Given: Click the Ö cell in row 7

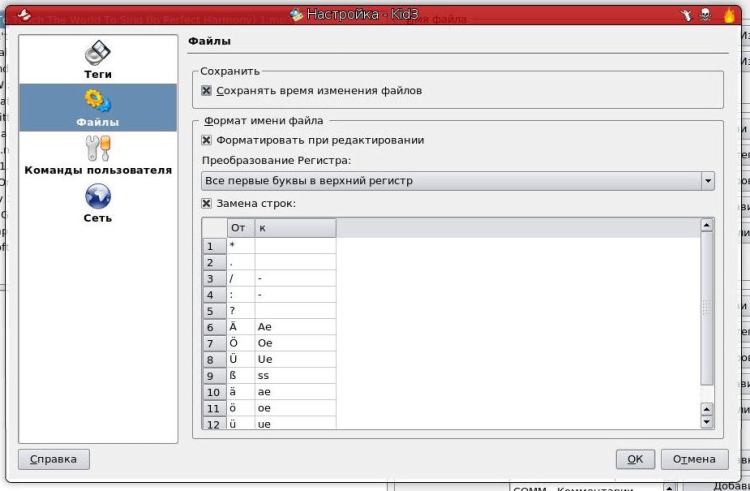Looking at the screenshot, I should (x=241, y=343).
